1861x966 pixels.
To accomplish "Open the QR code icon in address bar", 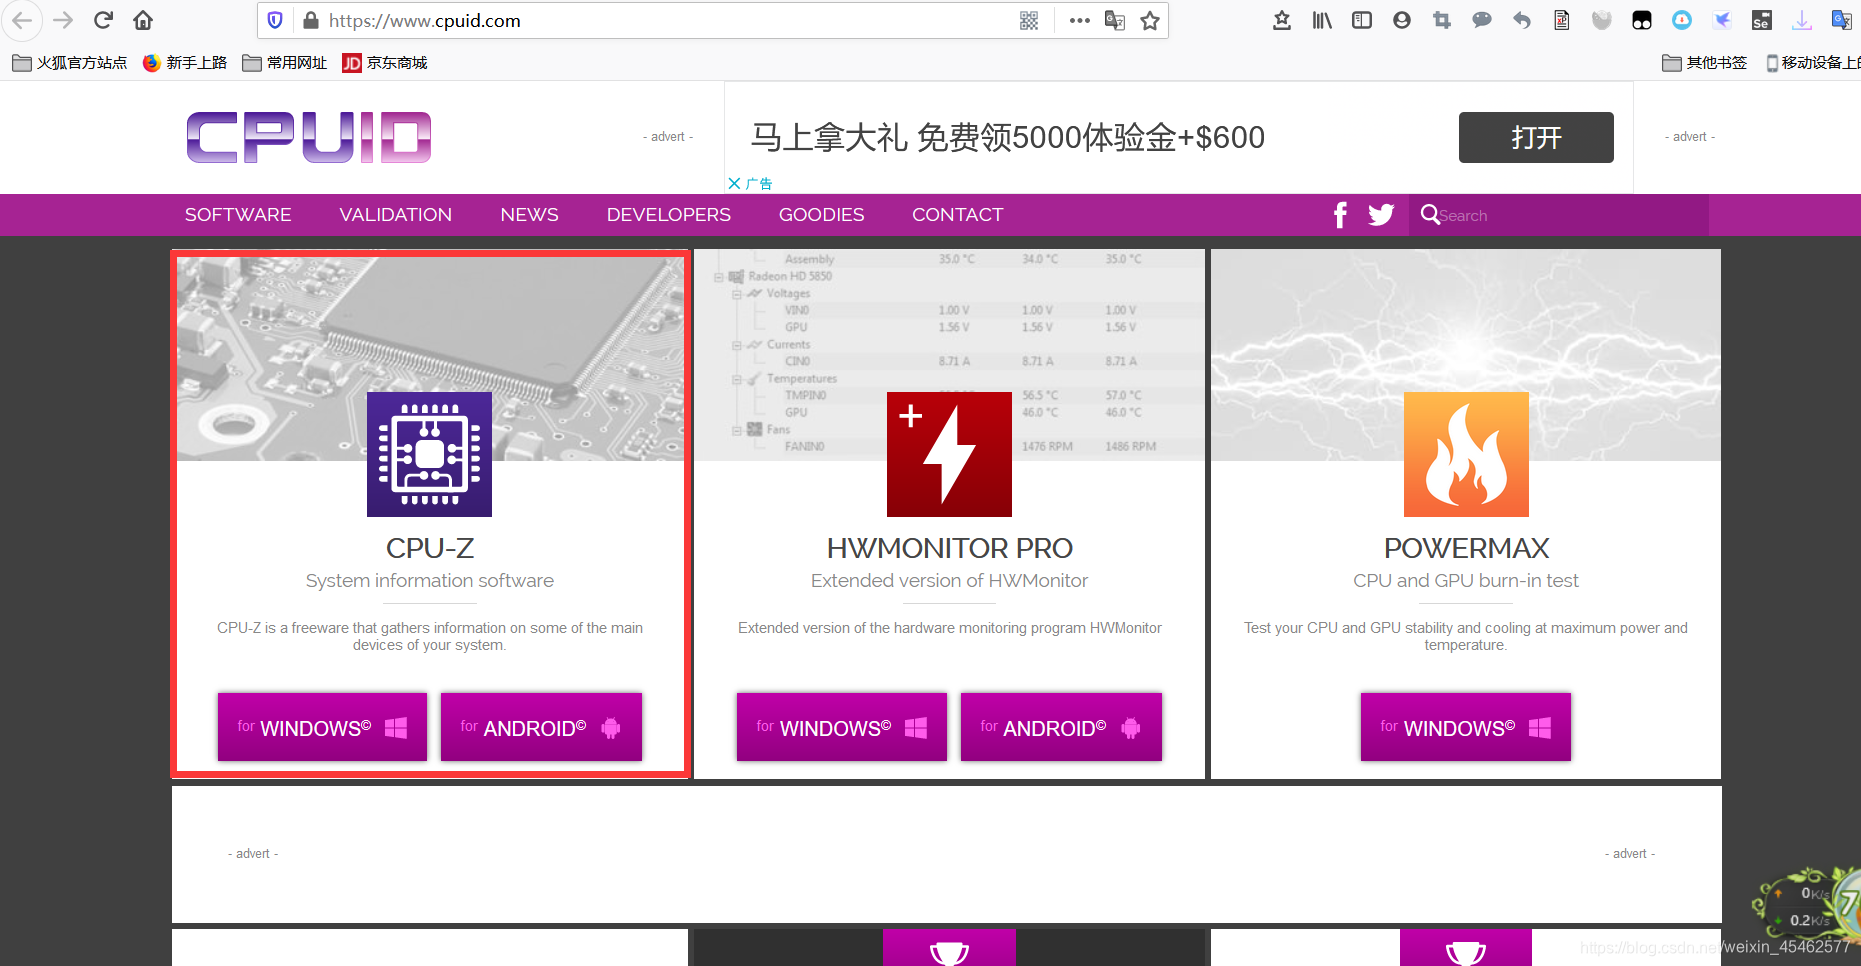I will 1029,20.
